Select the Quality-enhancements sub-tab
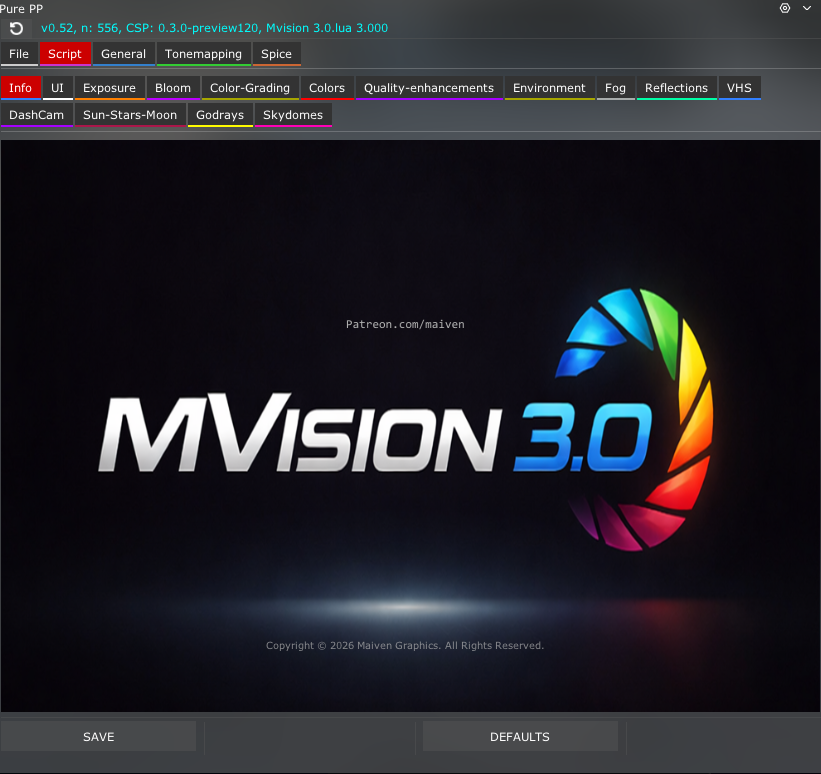The height and width of the screenshot is (774, 821). point(429,88)
